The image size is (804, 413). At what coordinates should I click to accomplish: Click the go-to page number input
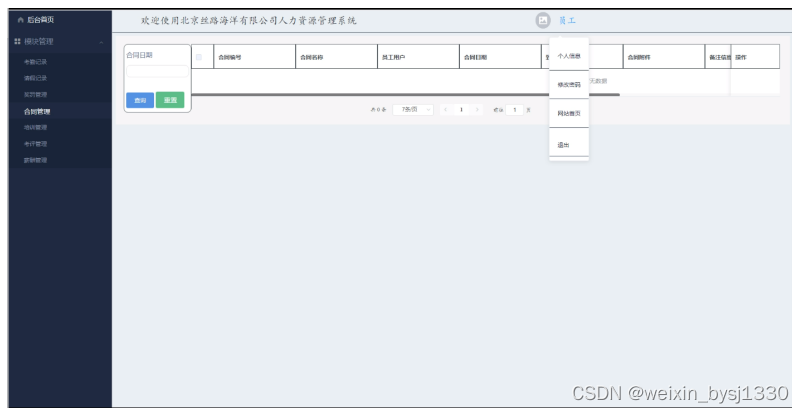point(514,109)
